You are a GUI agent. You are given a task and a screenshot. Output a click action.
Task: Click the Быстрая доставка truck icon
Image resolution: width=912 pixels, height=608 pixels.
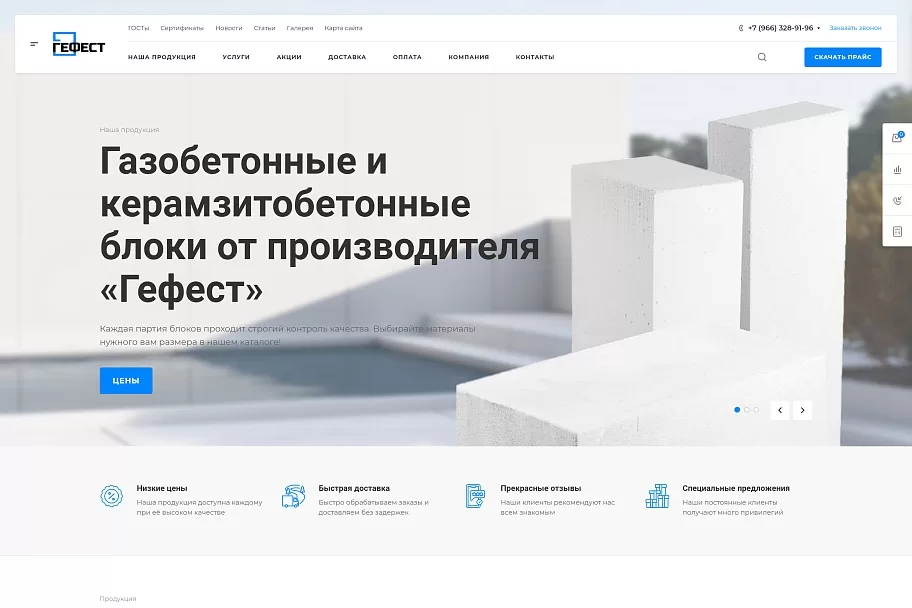[294, 496]
